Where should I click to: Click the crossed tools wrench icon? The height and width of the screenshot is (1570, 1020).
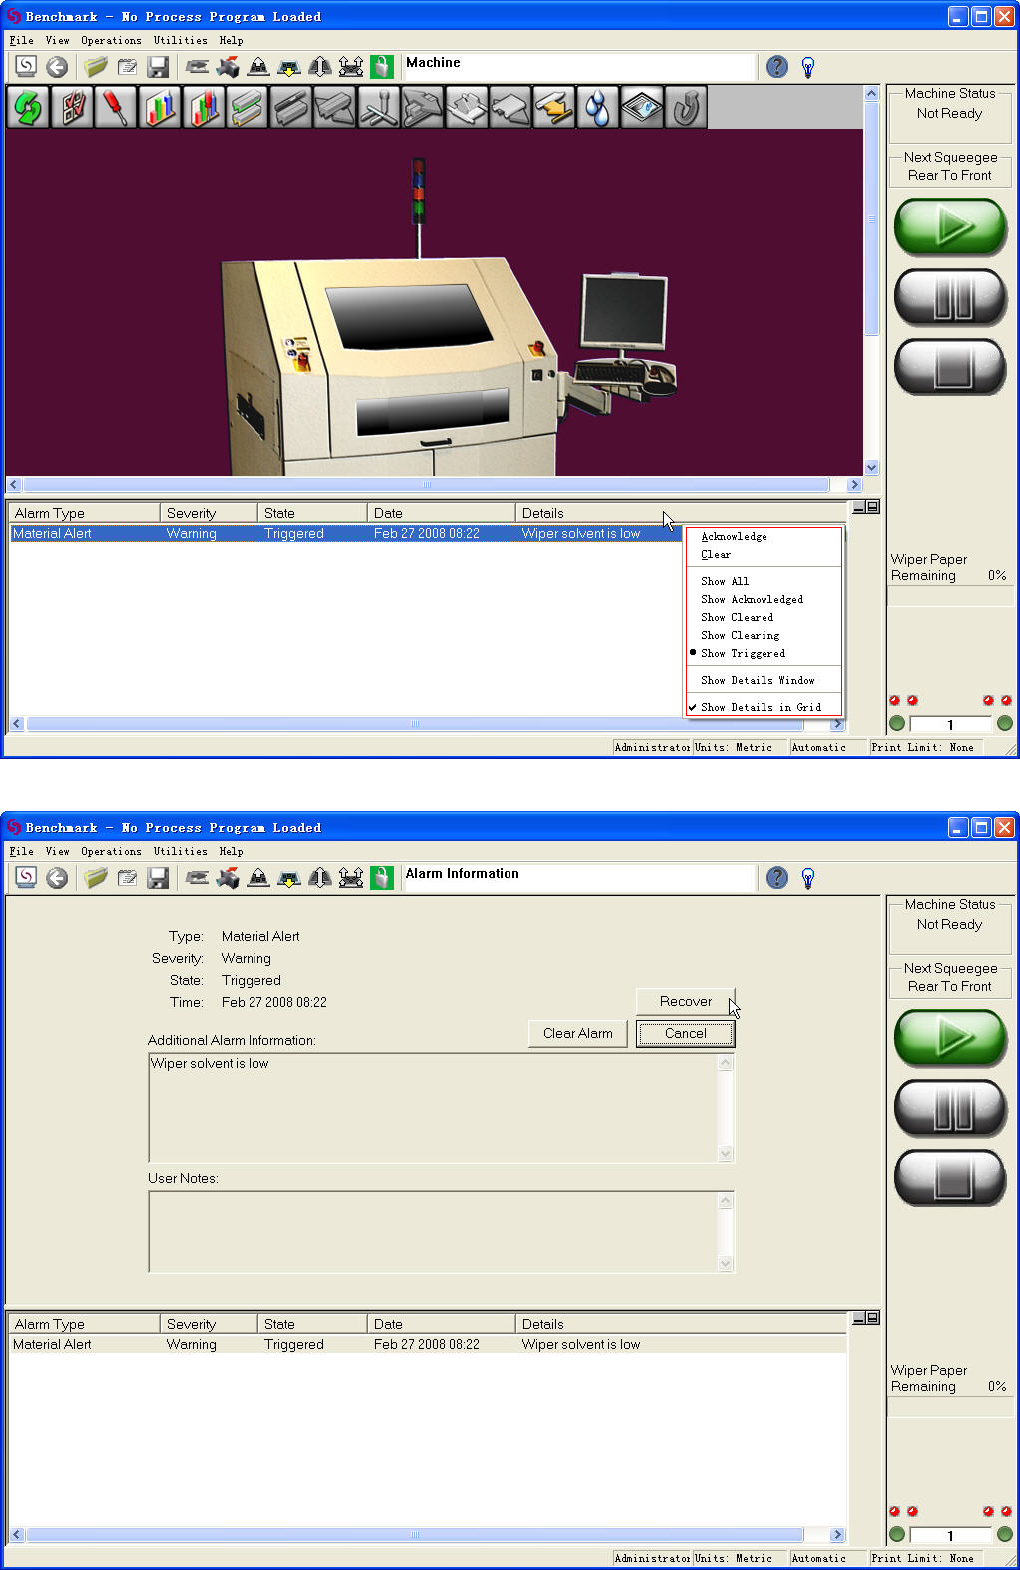[x=378, y=107]
